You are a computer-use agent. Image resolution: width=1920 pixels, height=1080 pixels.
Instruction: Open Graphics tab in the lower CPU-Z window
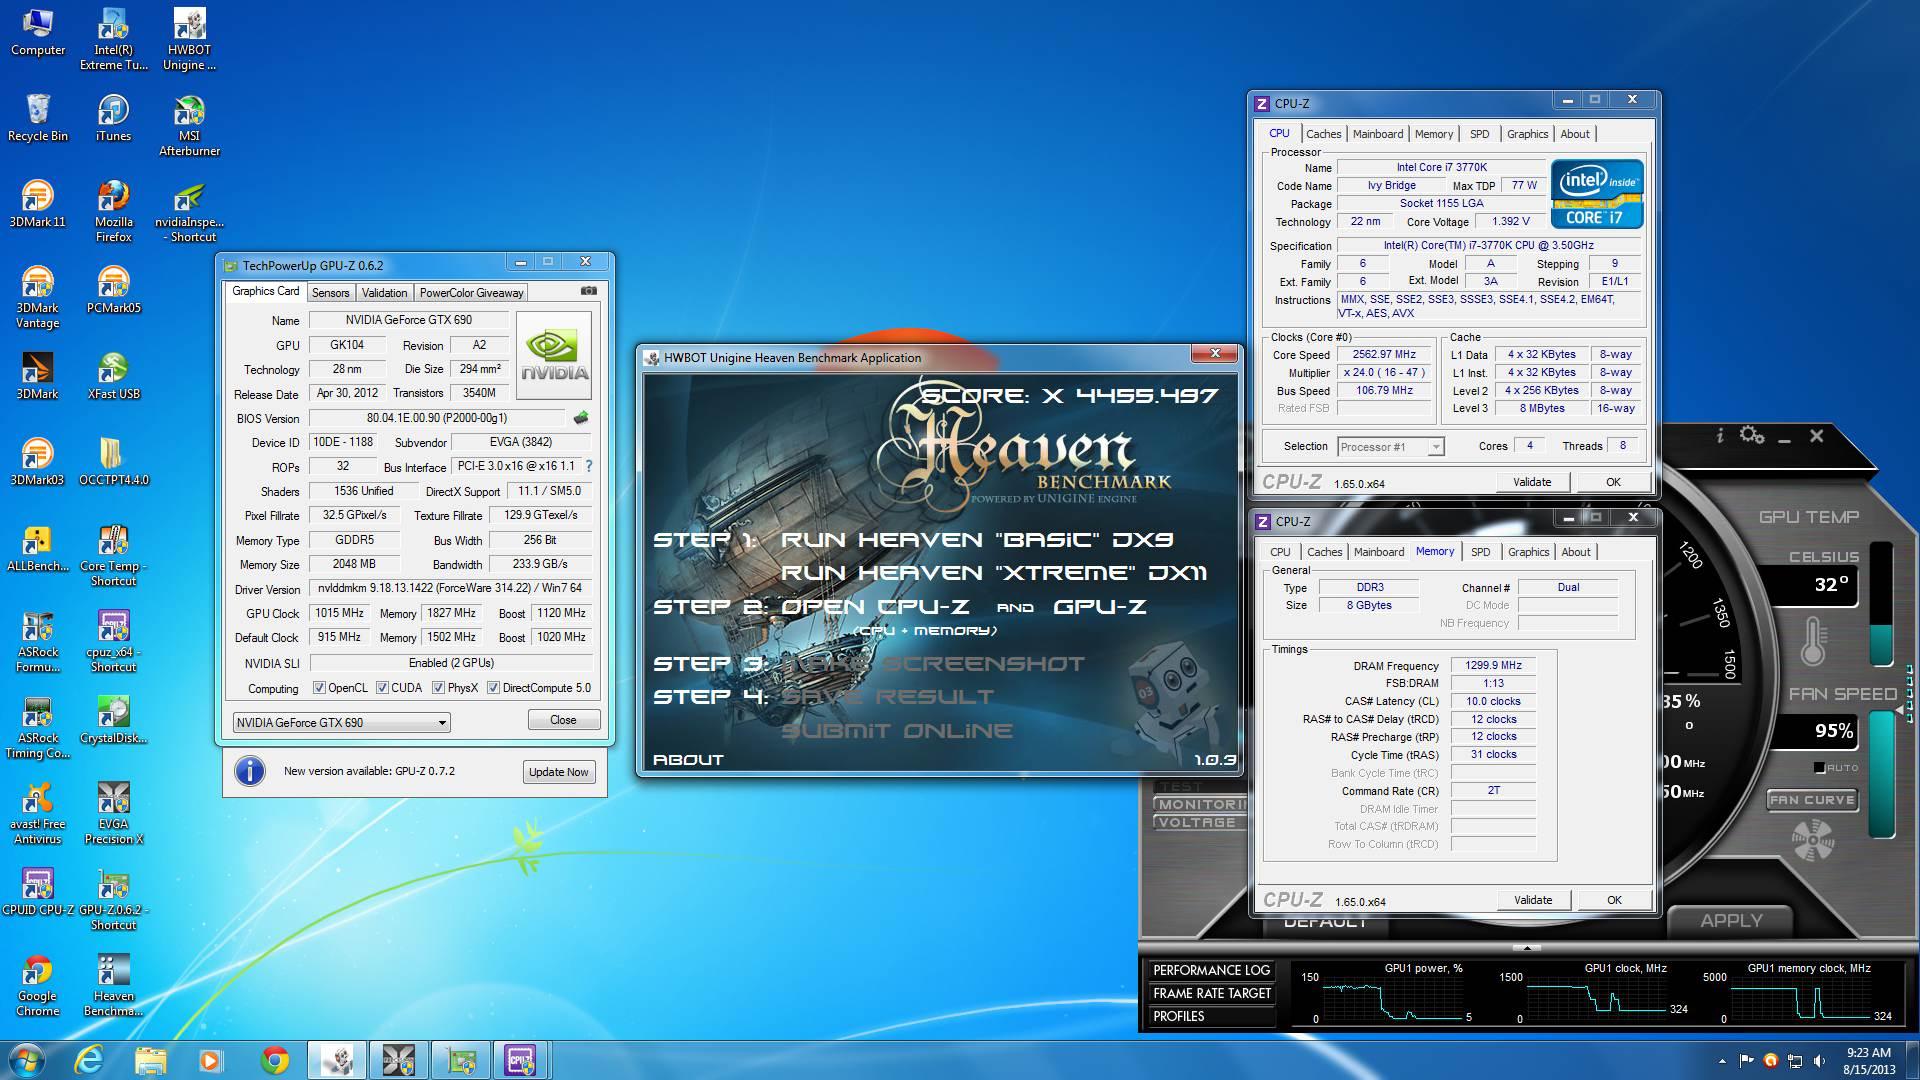coord(1528,552)
